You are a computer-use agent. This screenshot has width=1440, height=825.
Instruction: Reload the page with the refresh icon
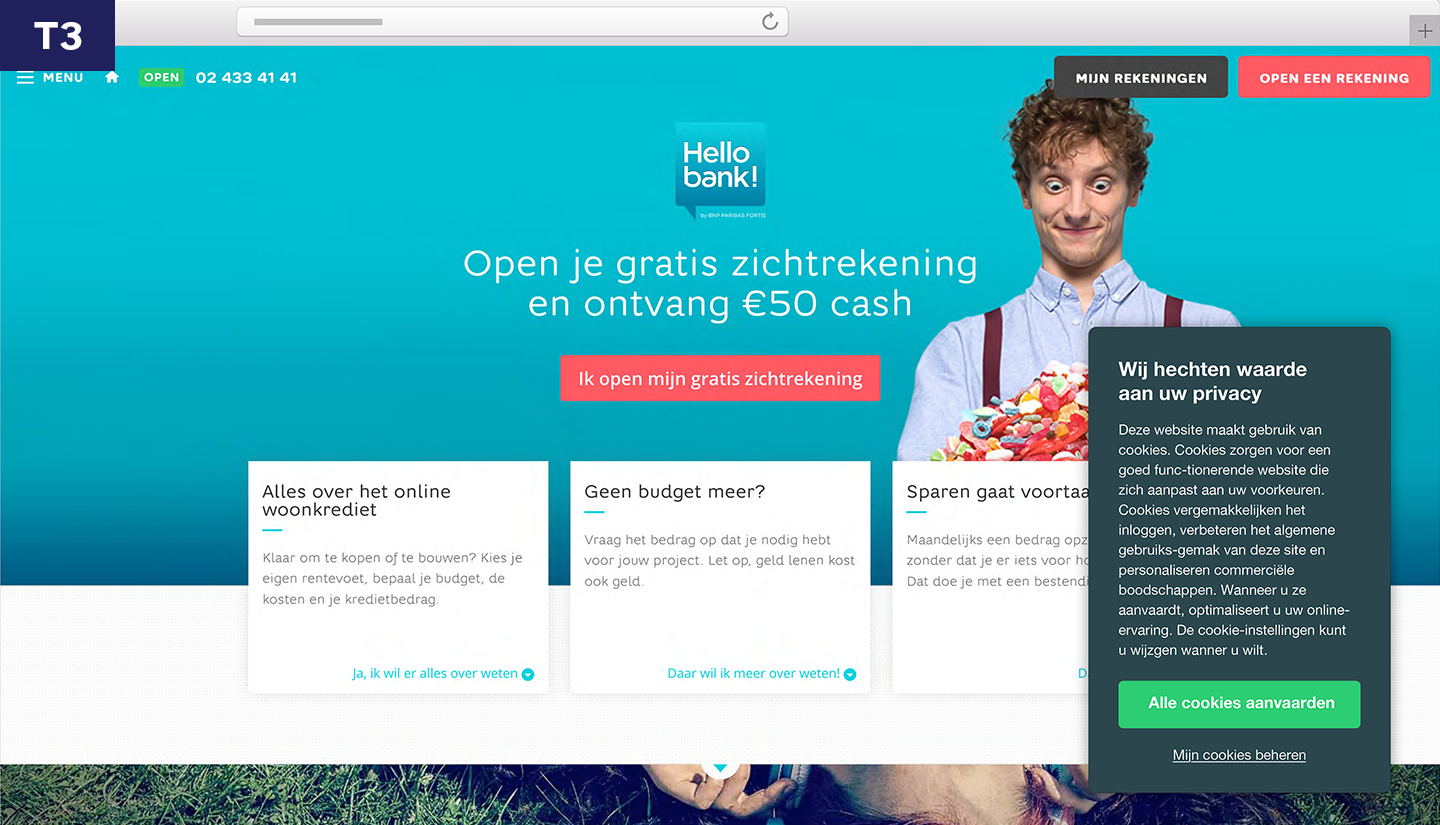coord(770,22)
